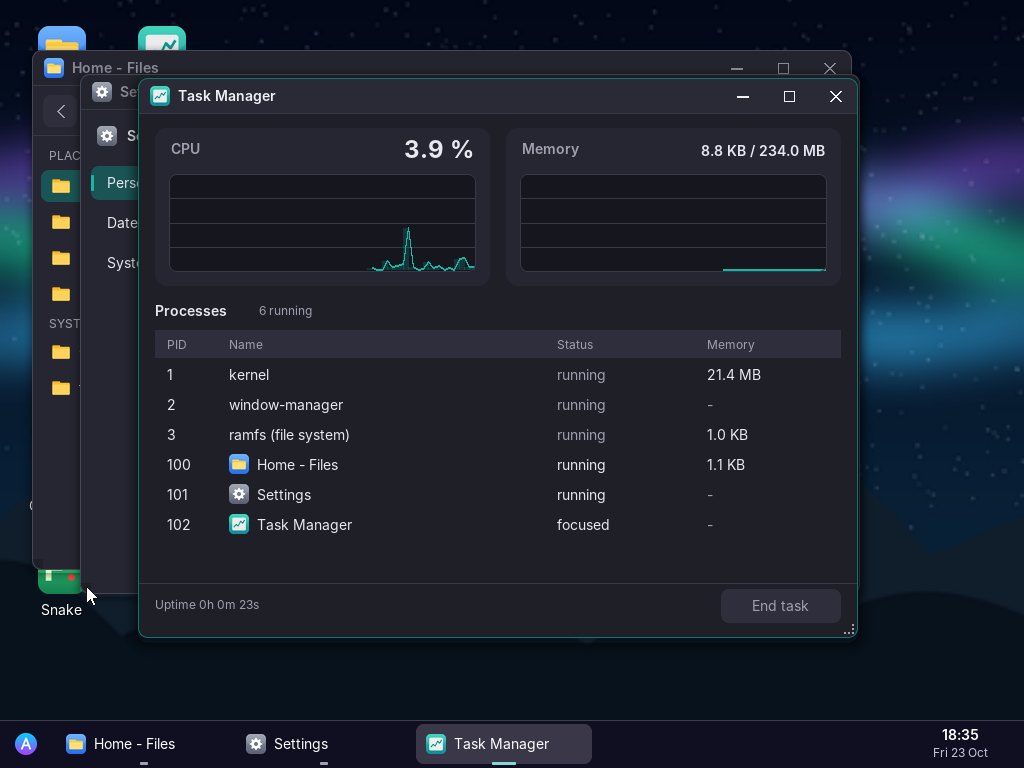Maximize the Task Manager window
The width and height of the screenshot is (1024, 768).
(x=789, y=97)
